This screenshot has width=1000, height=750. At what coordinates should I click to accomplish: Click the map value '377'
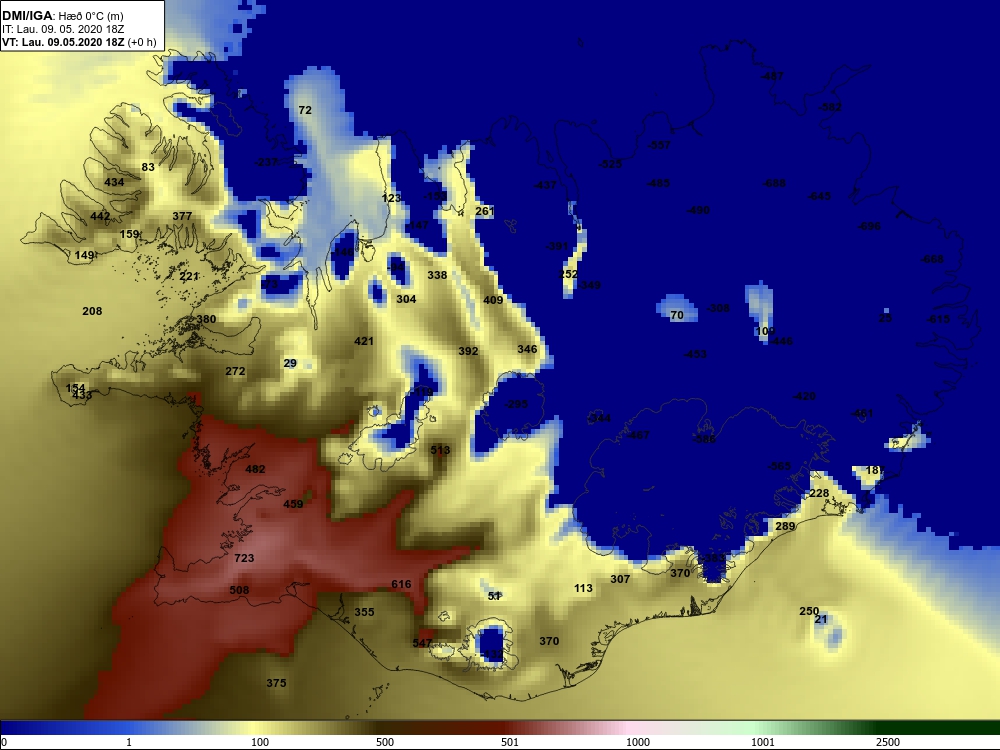[x=182, y=216]
